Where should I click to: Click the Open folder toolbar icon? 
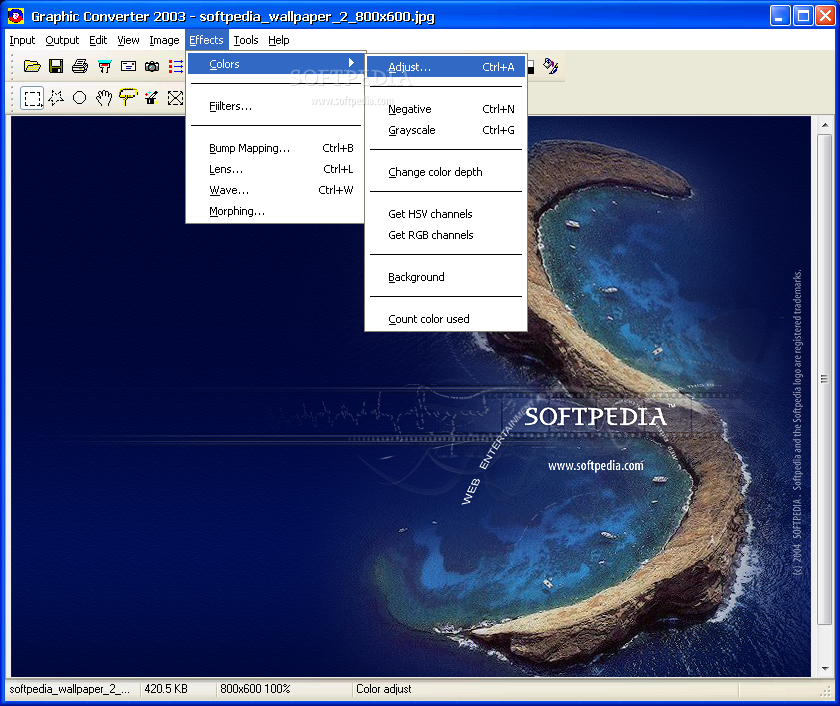click(32, 66)
